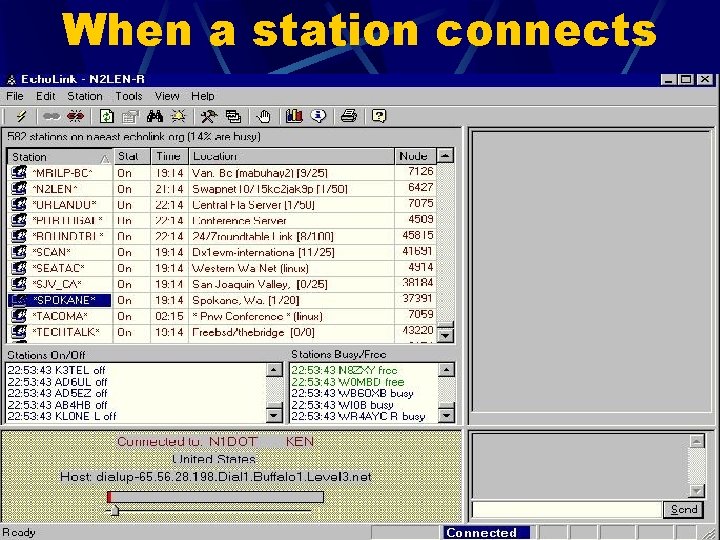Click the question mark Help icon
This screenshot has width=720, height=540.
[x=379, y=116]
